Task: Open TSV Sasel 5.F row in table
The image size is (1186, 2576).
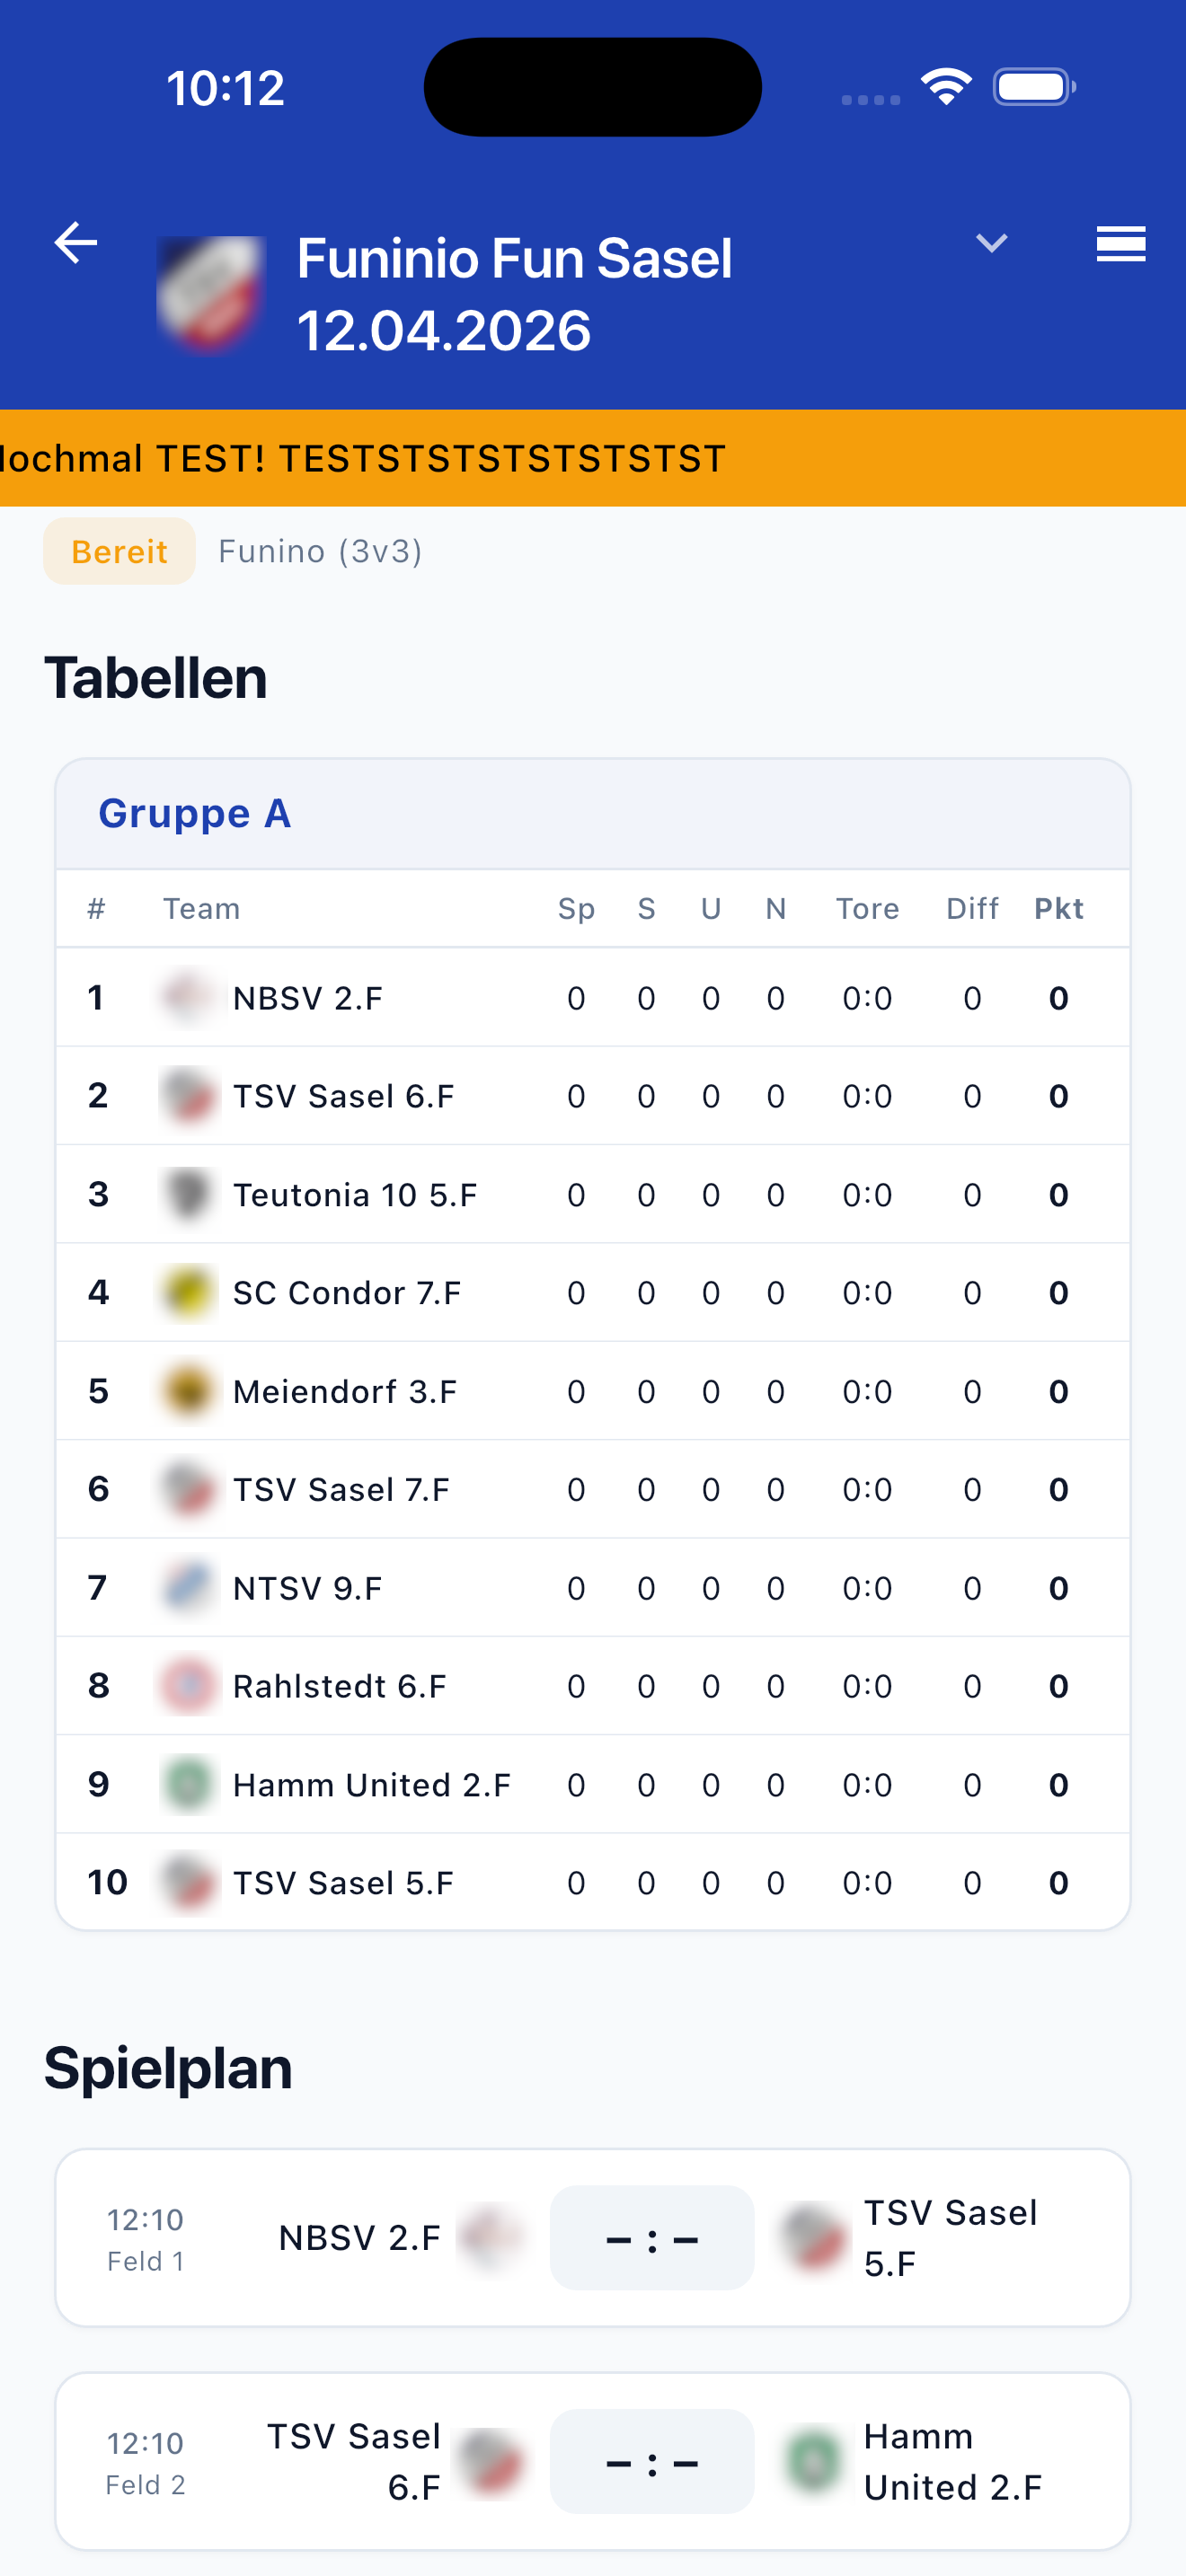Action: tap(592, 1883)
